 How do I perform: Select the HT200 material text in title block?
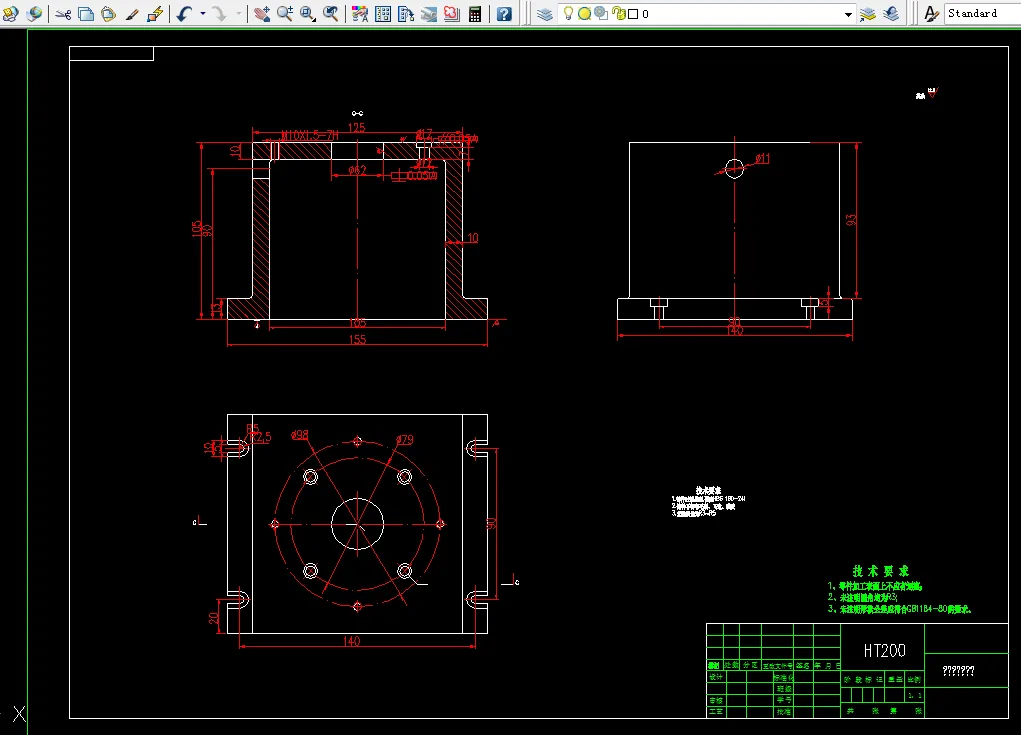(x=884, y=650)
